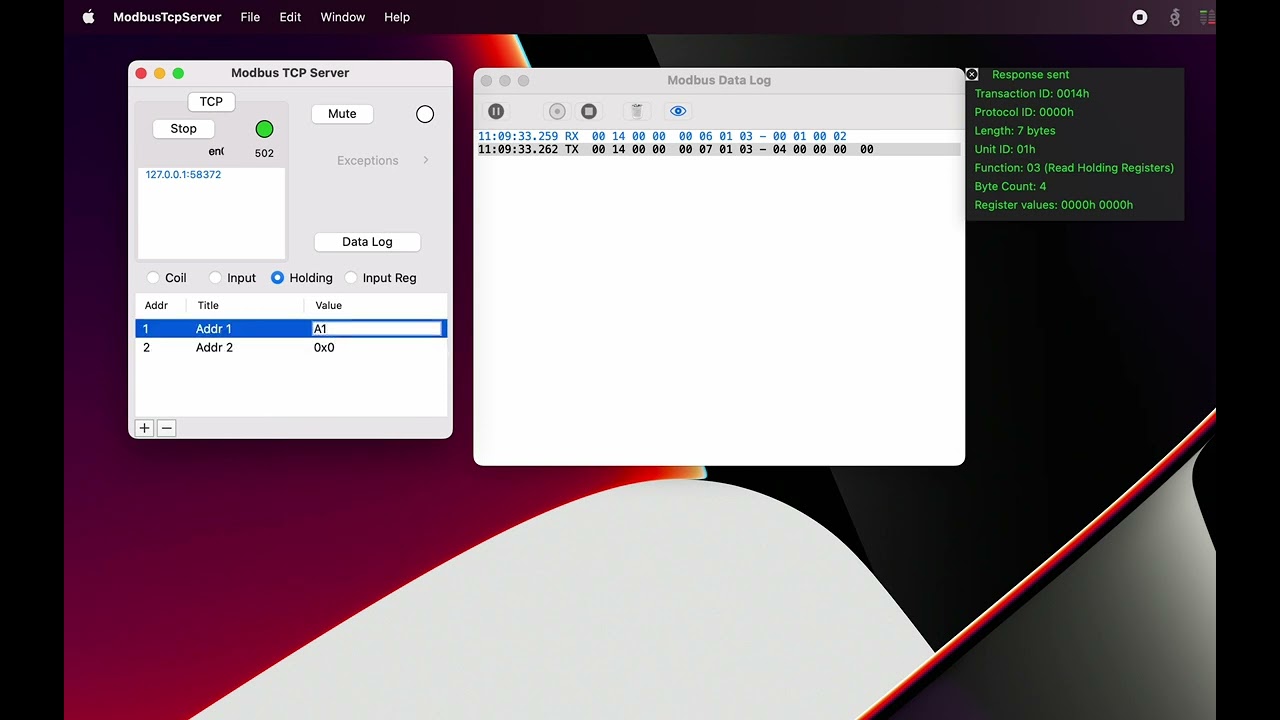Click the 0x0 value of Addr 2

click(324, 348)
